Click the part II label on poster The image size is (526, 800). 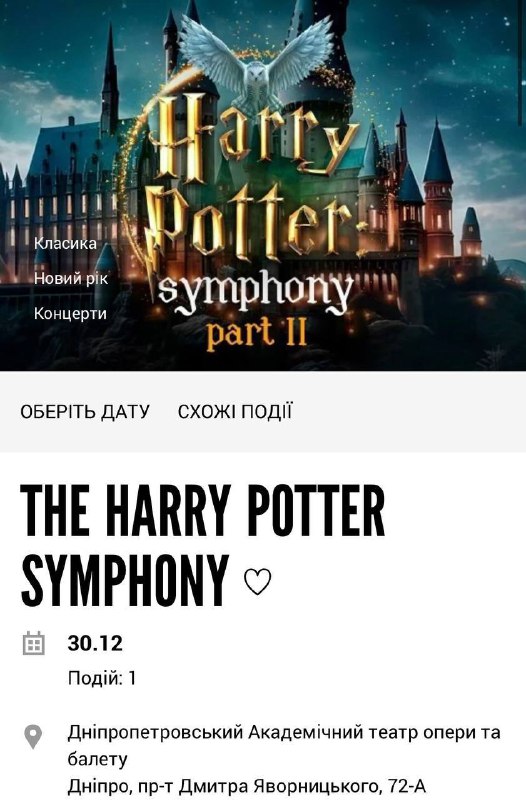(x=256, y=334)
